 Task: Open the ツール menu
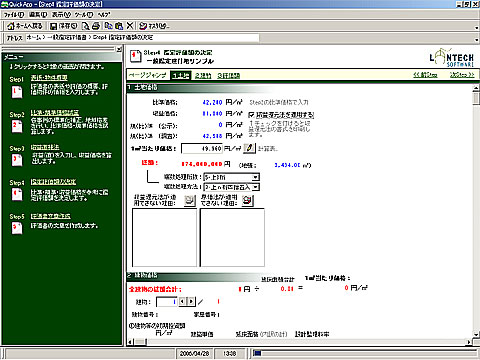point(84,15)
